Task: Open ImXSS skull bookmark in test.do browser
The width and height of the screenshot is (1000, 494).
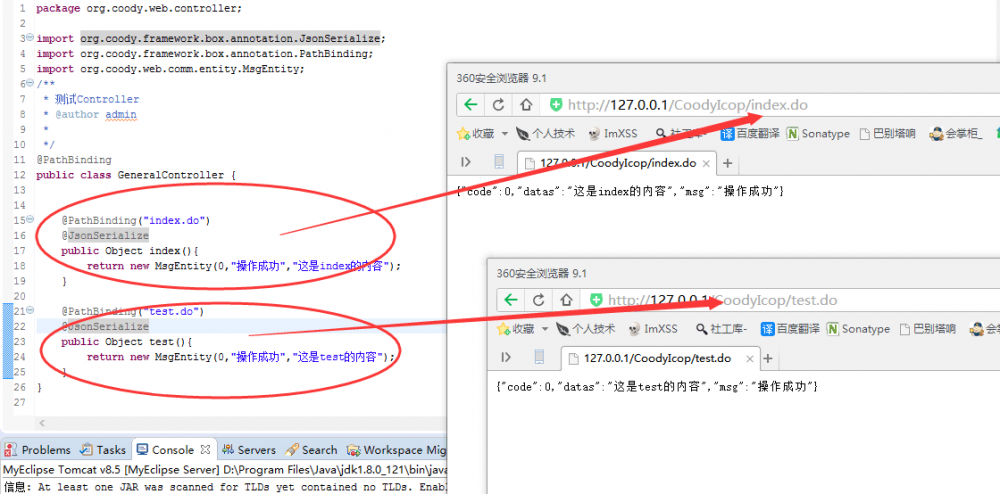Action: 652,329
